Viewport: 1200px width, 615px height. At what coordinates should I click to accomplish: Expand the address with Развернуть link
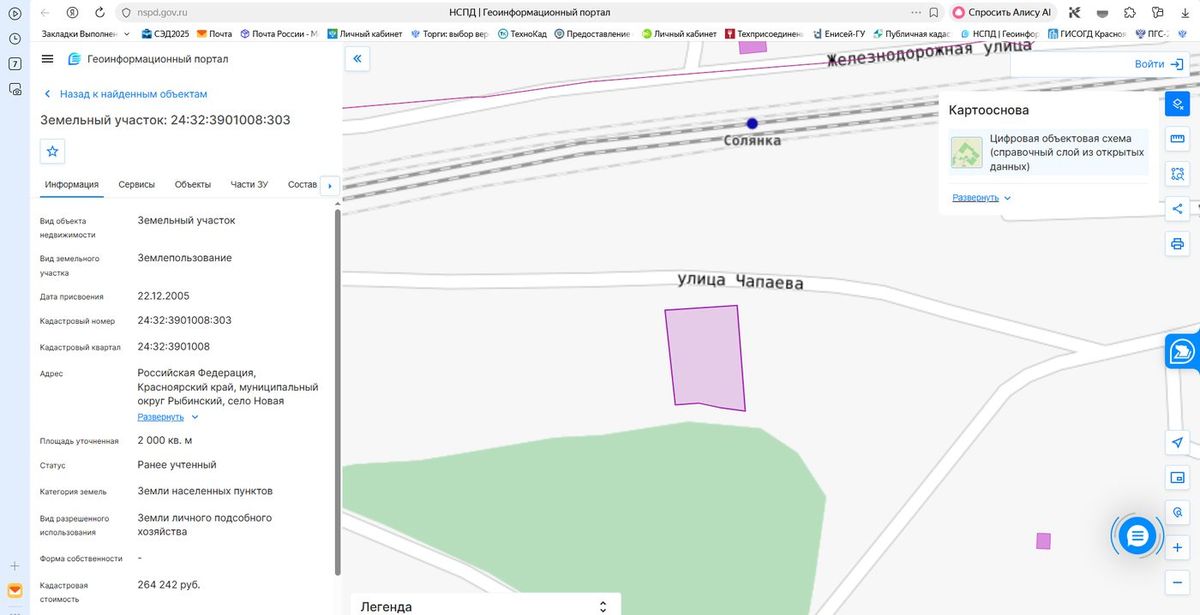pos(168,417)
